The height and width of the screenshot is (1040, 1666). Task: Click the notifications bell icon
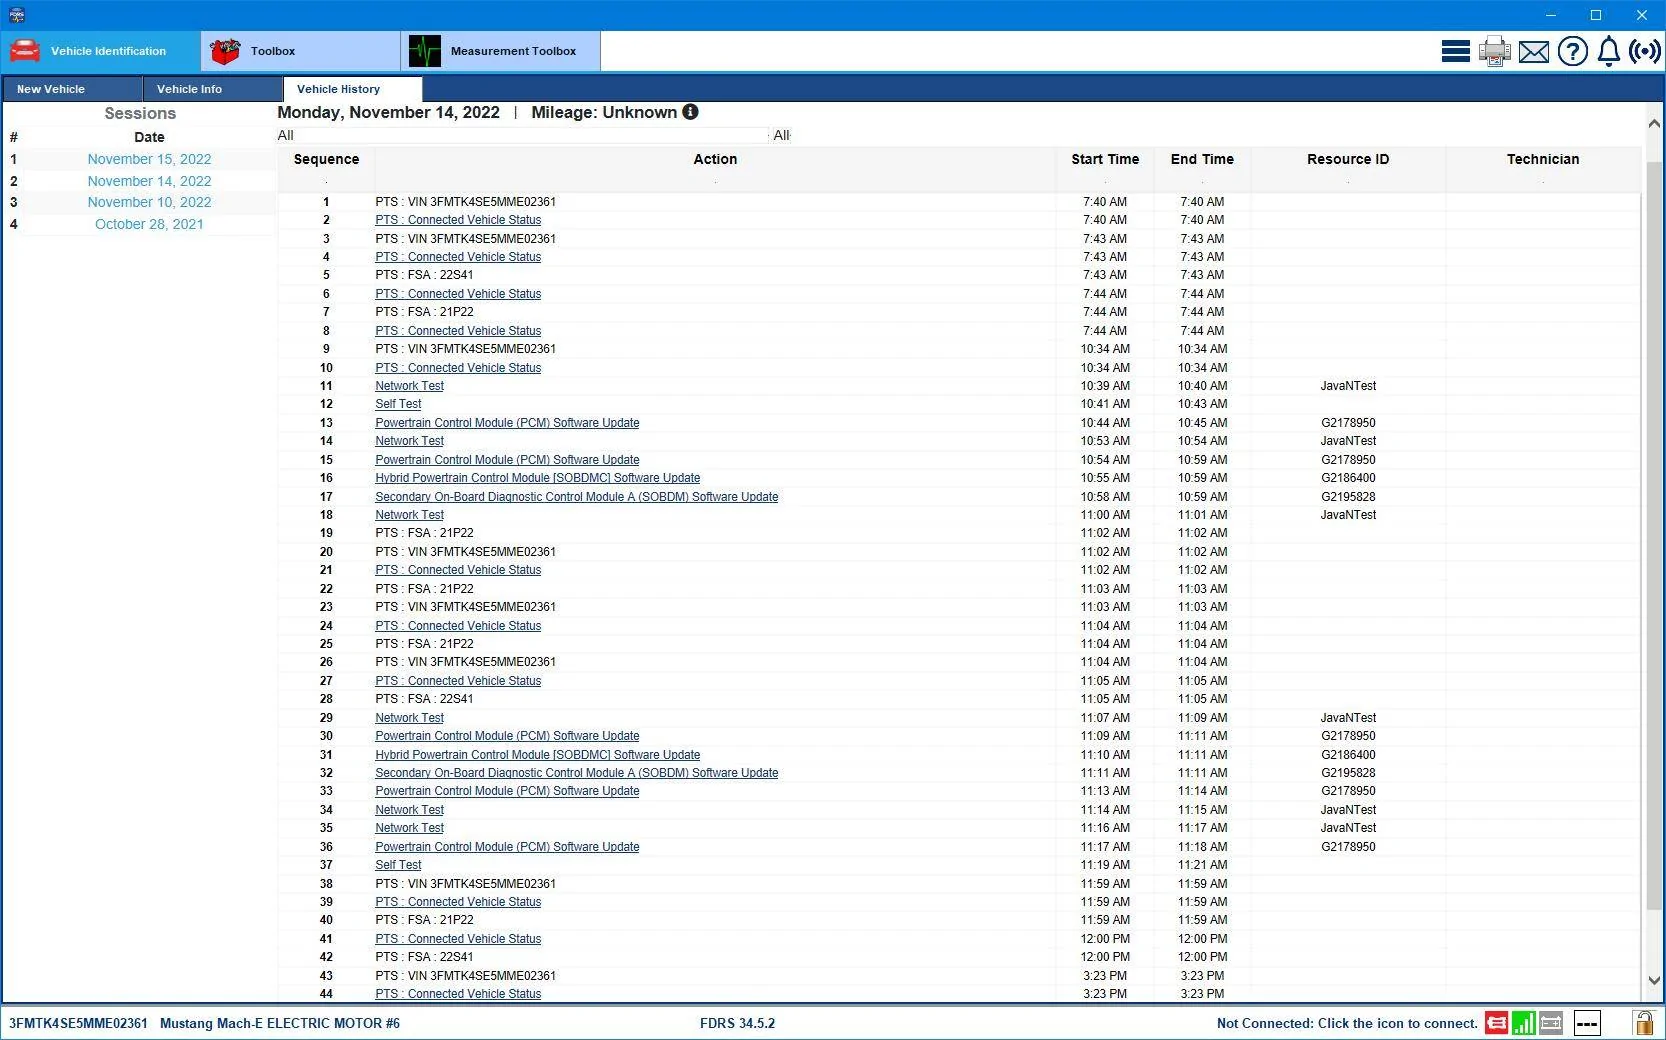click(1608, 51)
